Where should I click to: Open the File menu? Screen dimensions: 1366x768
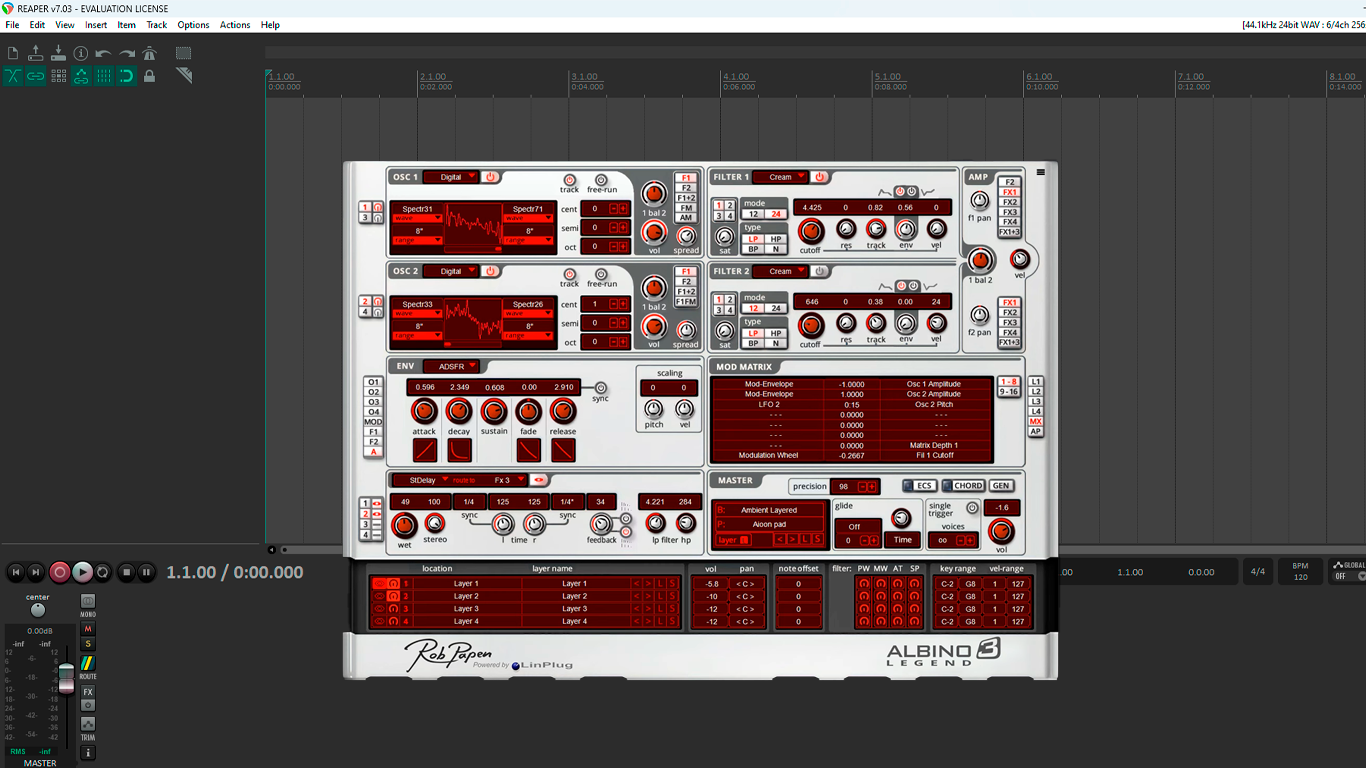point(12,25)
